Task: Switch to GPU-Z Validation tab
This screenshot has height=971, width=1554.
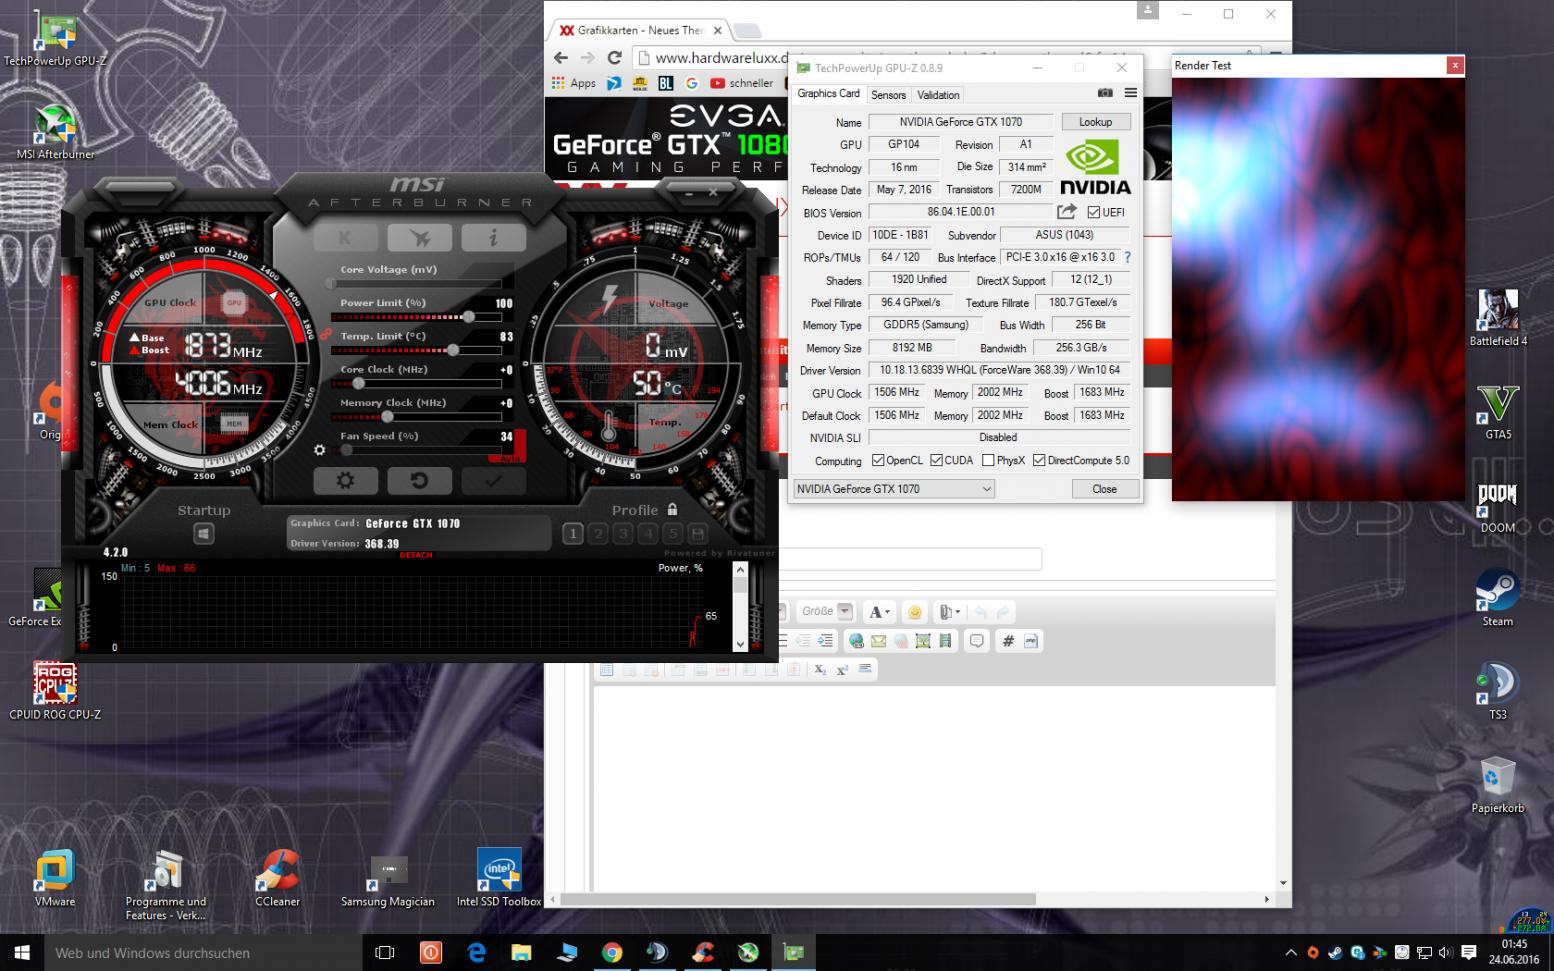Action: pos(938,95)
